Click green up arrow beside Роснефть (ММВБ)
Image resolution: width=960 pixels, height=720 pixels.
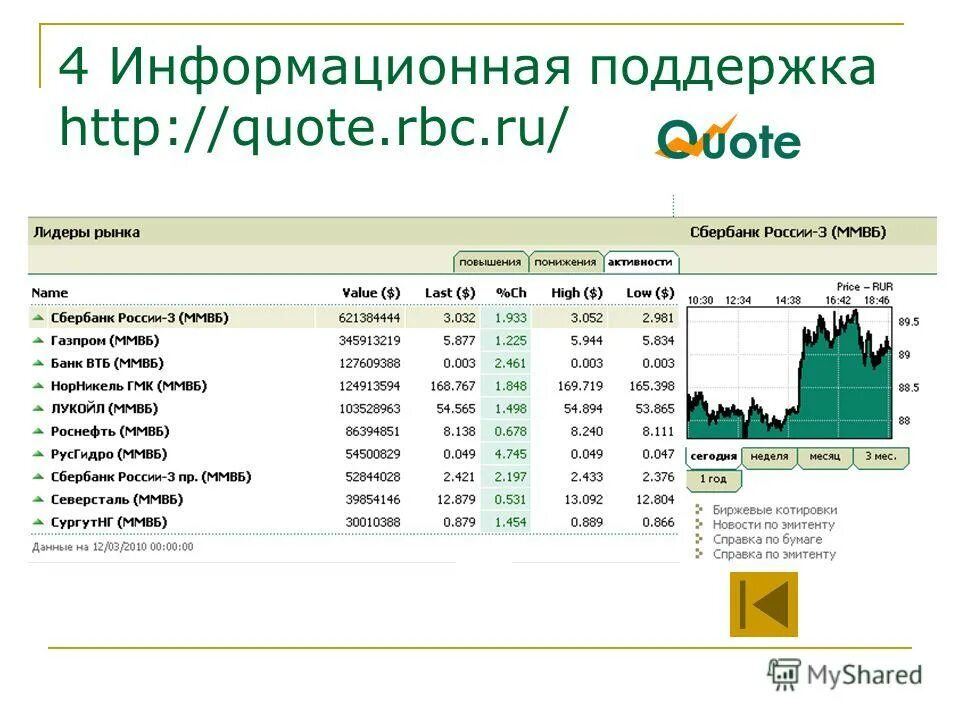(38, 430)
